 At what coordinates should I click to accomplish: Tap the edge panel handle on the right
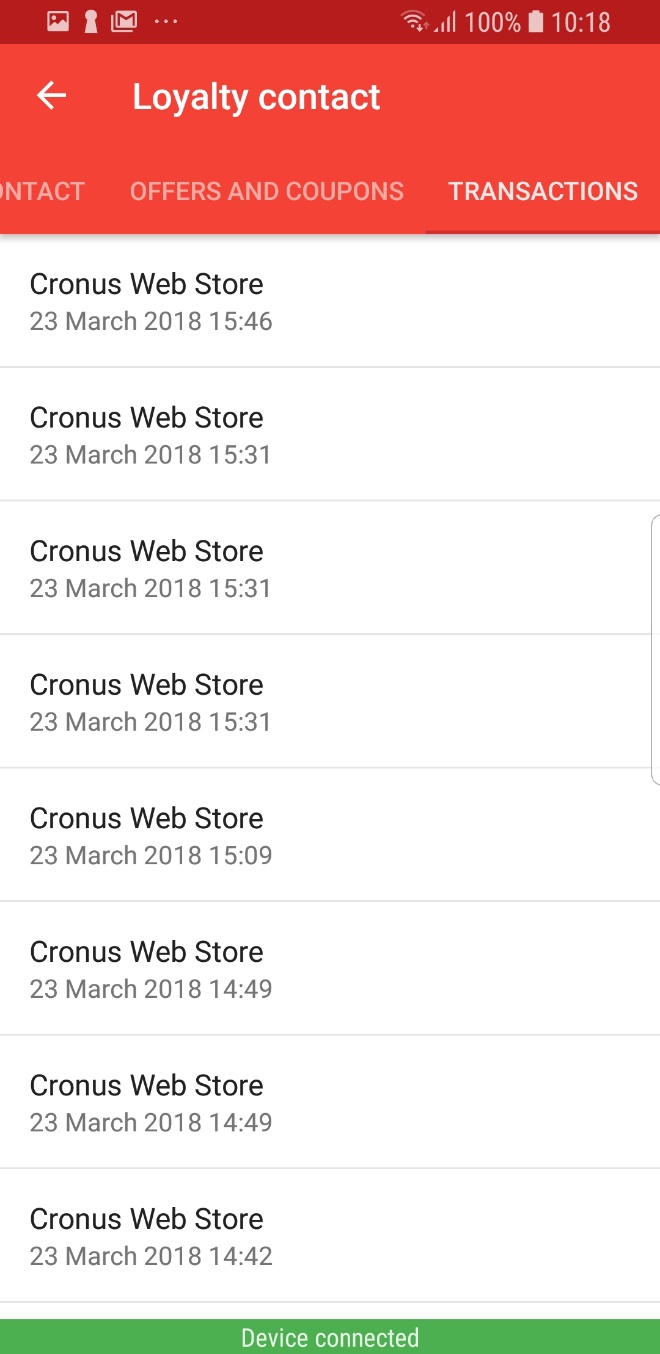pos(655,650)
